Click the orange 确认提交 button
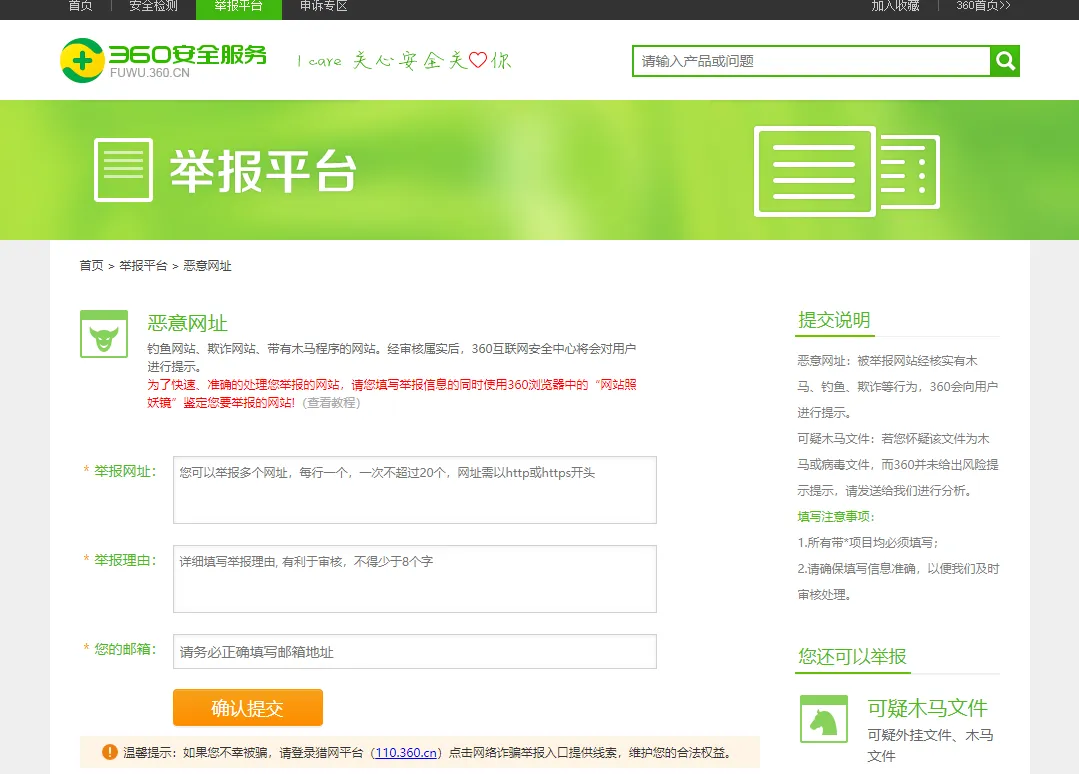Viewport: 1079px width, 774px height. (x=248, y=707)
